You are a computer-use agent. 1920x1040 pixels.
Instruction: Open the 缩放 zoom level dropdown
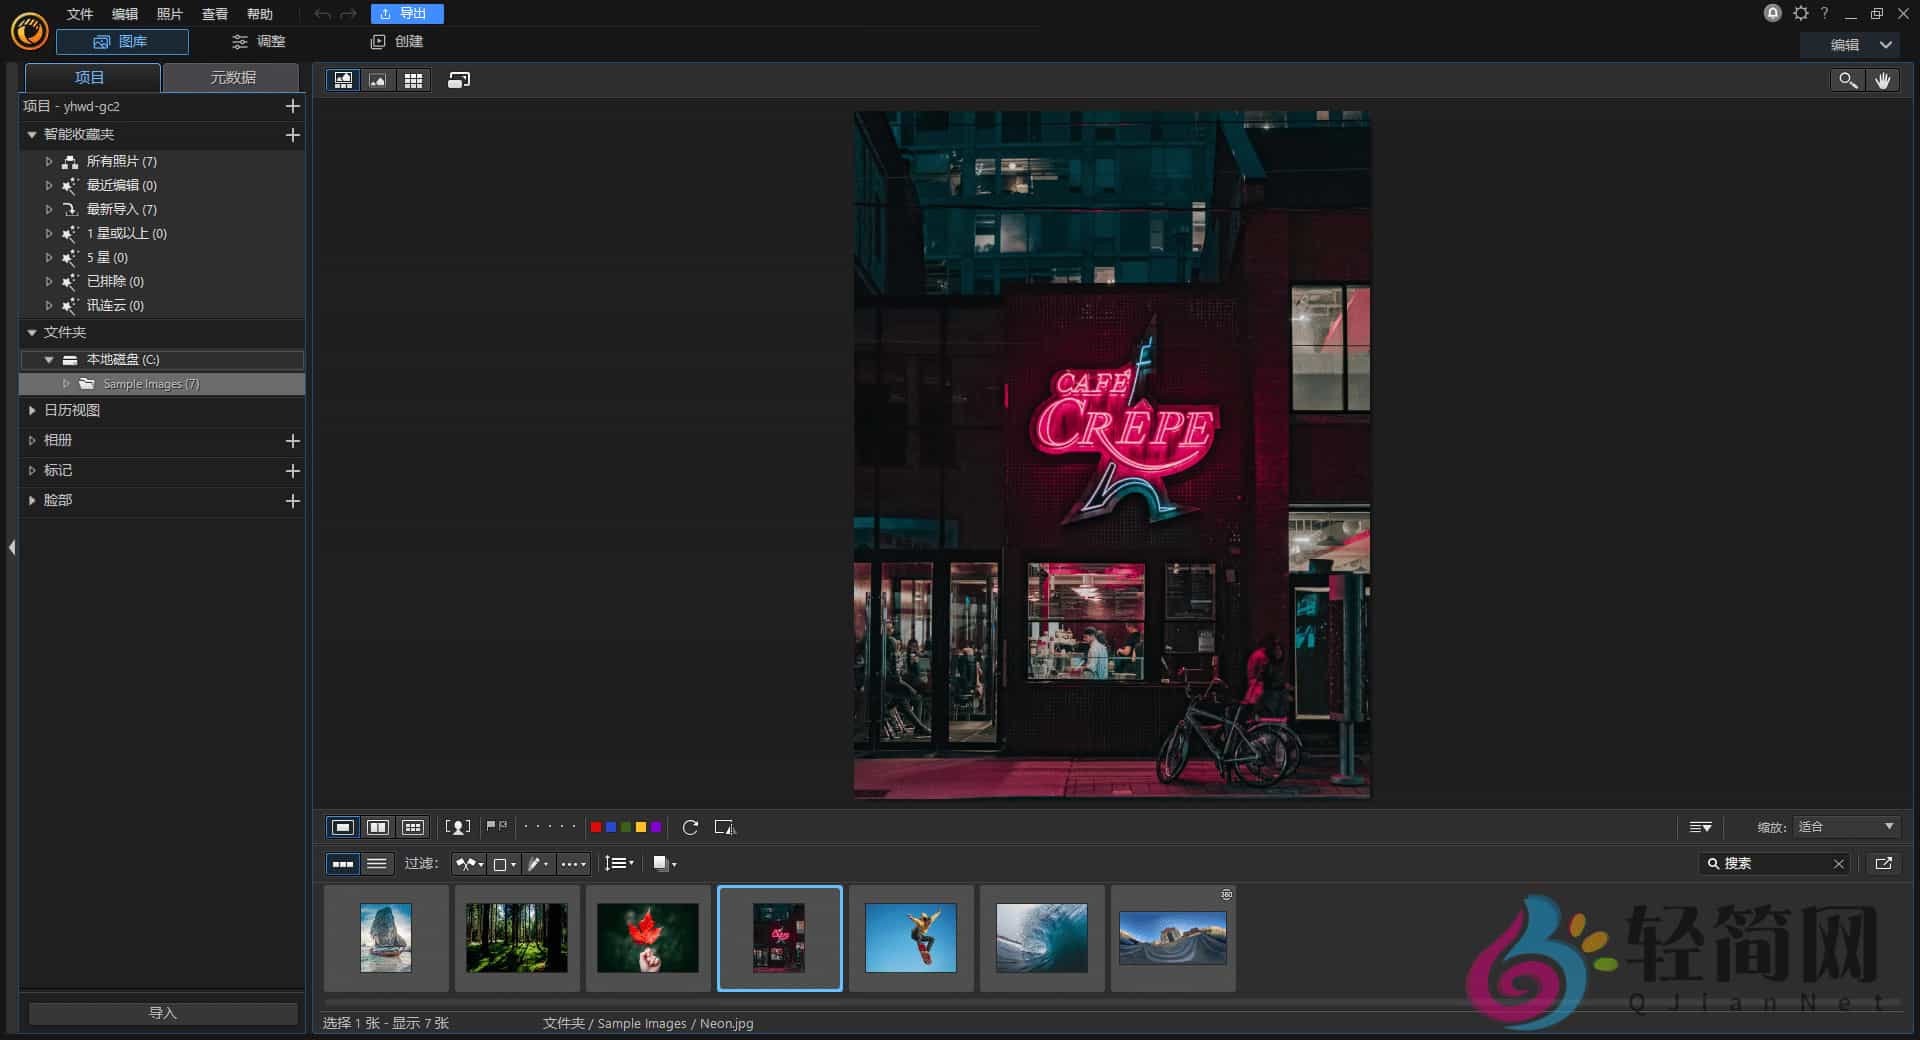[x=1845, y=827]
